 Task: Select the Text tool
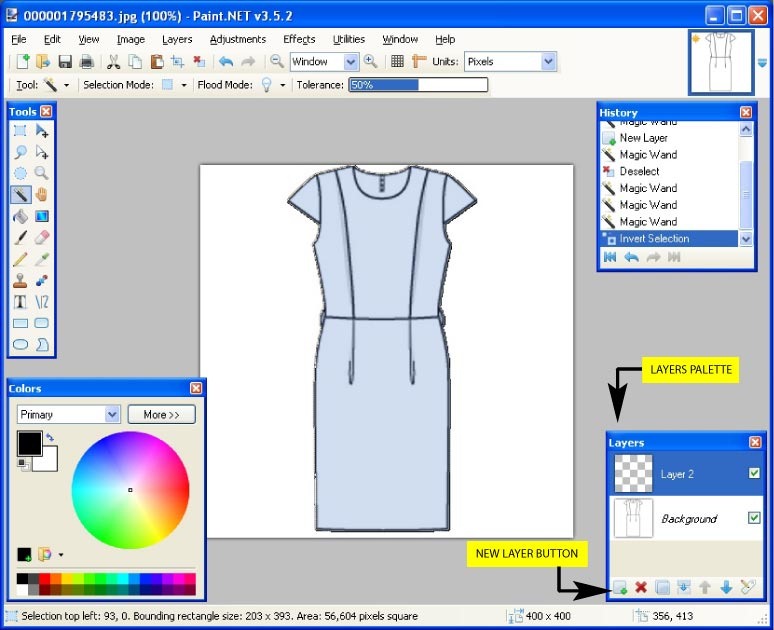(20, 302)
